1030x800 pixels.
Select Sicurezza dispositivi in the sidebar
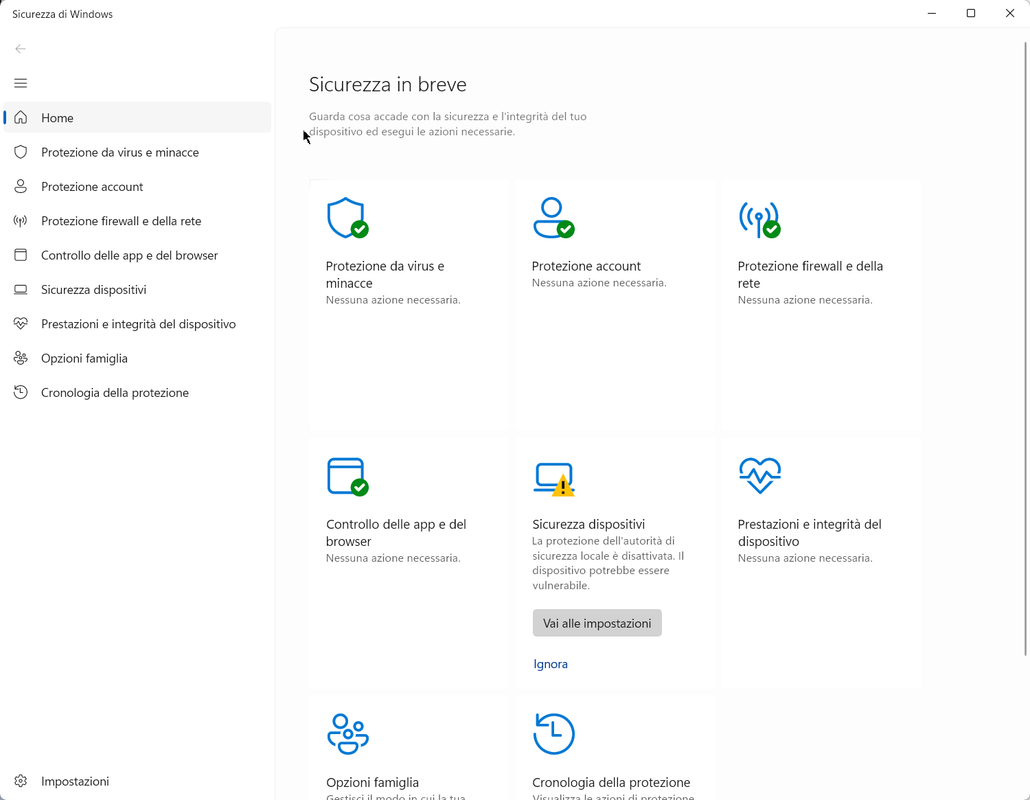click(137, 290)
